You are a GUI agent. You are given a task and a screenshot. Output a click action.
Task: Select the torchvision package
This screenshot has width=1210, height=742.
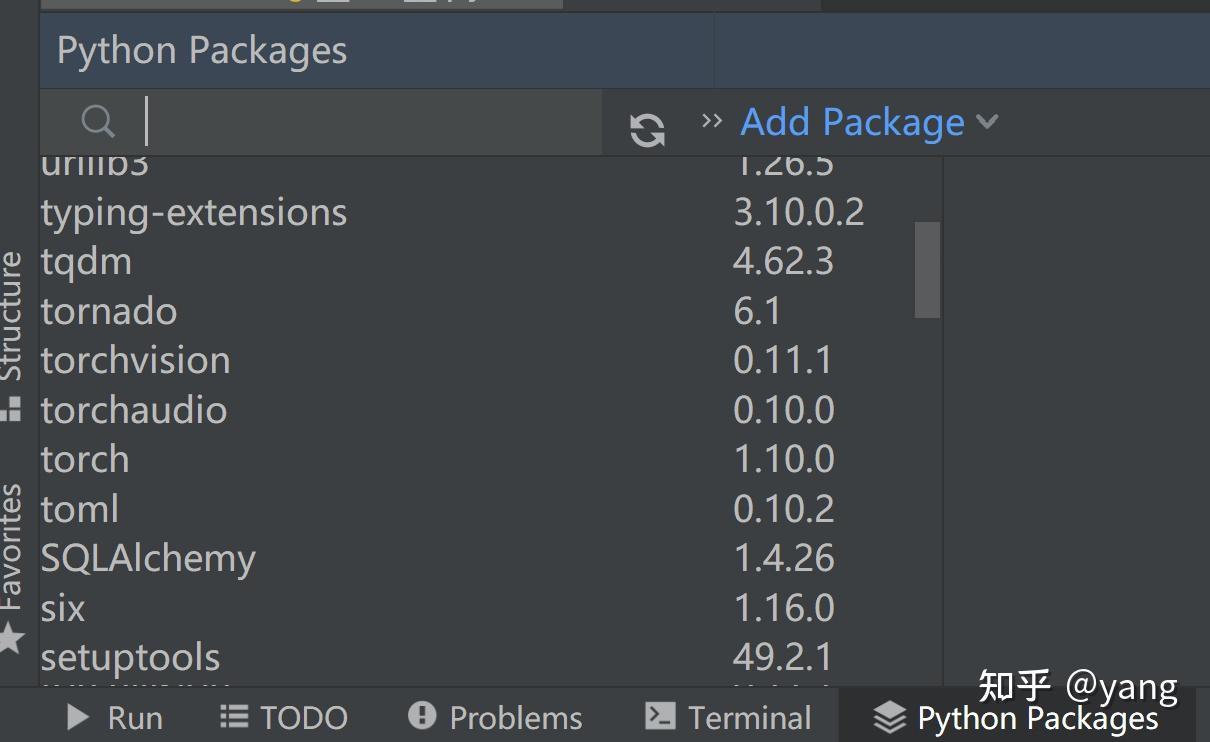click(136, 360)
